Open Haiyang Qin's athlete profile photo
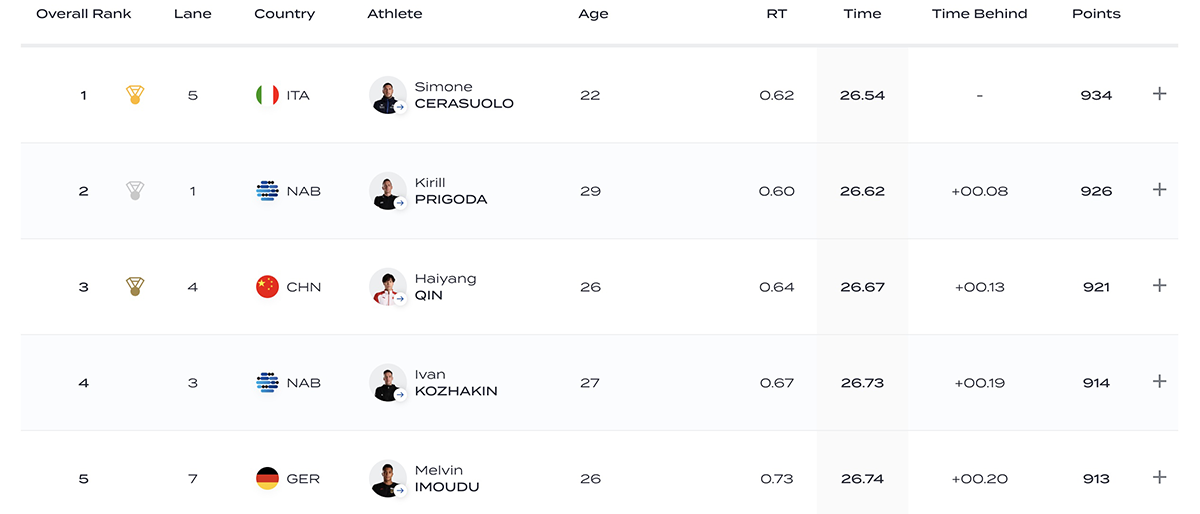This screenshot has width=1200, height=514. pyautogui.click(x=387, y=287)
